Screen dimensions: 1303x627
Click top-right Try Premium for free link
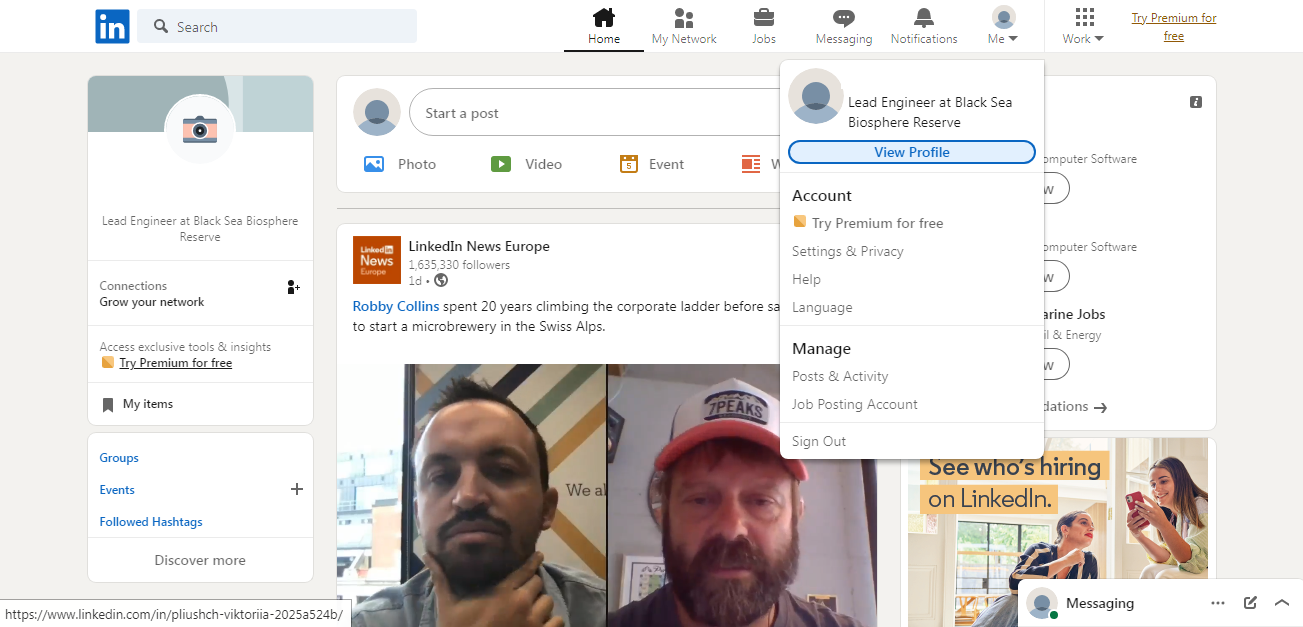(1174, 27)
